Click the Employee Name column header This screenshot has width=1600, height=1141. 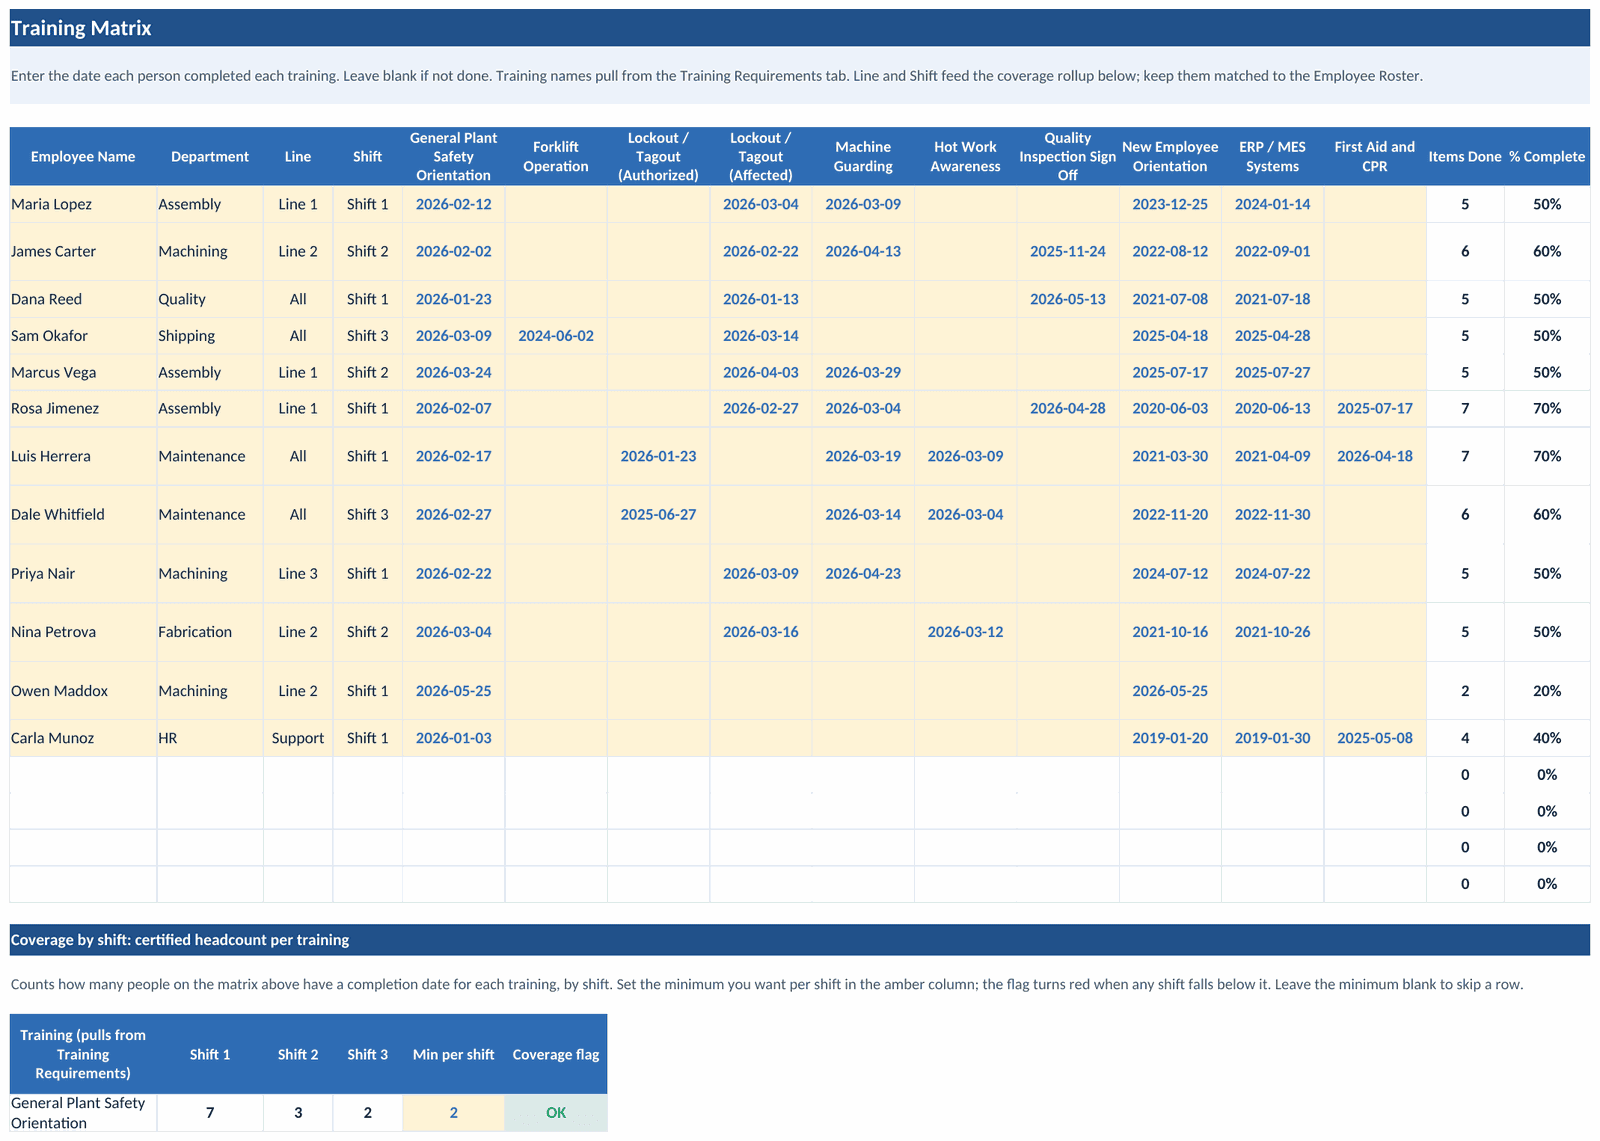click(x=83, y=157)
